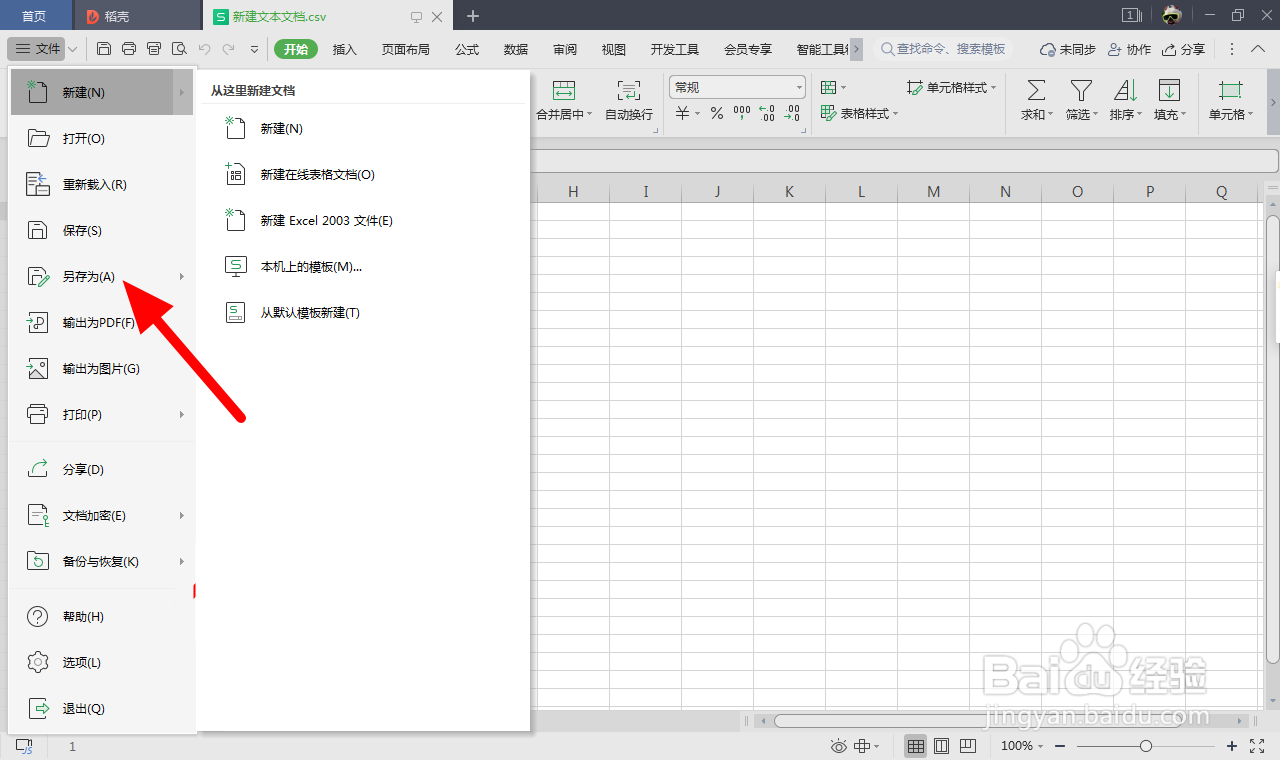Click the not-synced (未同步) cloud icon
The height and width of the screenshot is (760, 1280).
[x=1048, y=49]
